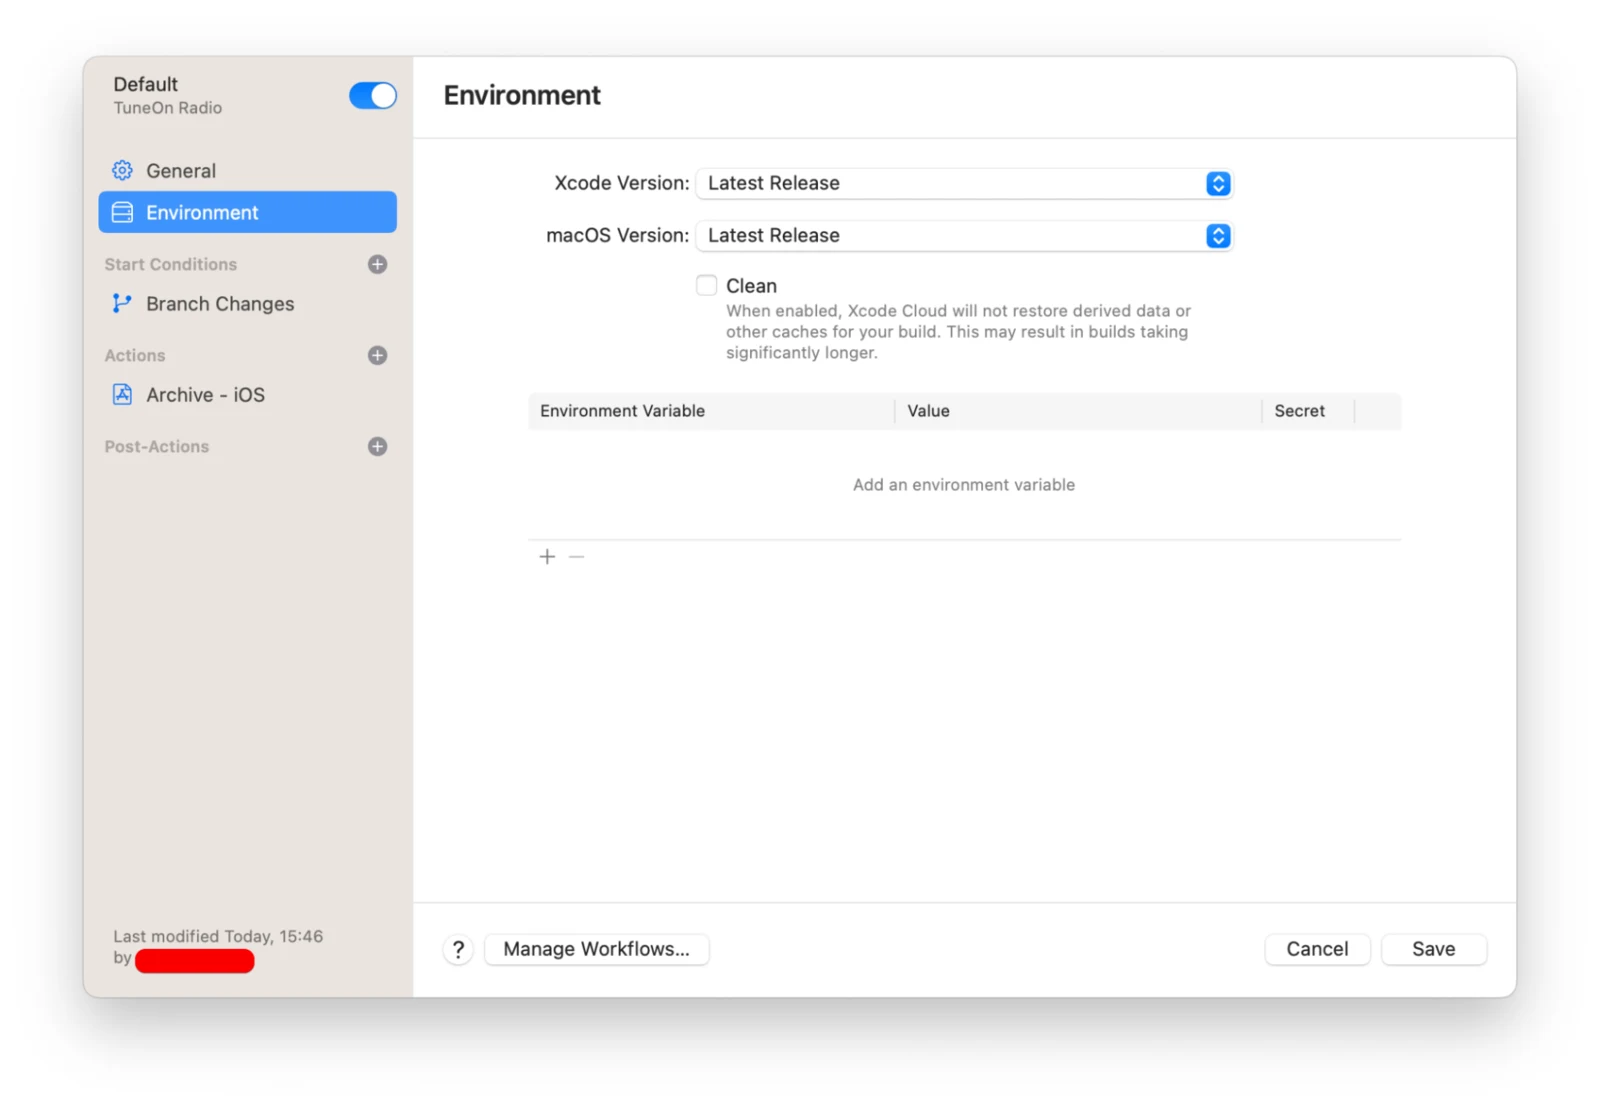
Task: Click the Actions section label
Action: 135,355
